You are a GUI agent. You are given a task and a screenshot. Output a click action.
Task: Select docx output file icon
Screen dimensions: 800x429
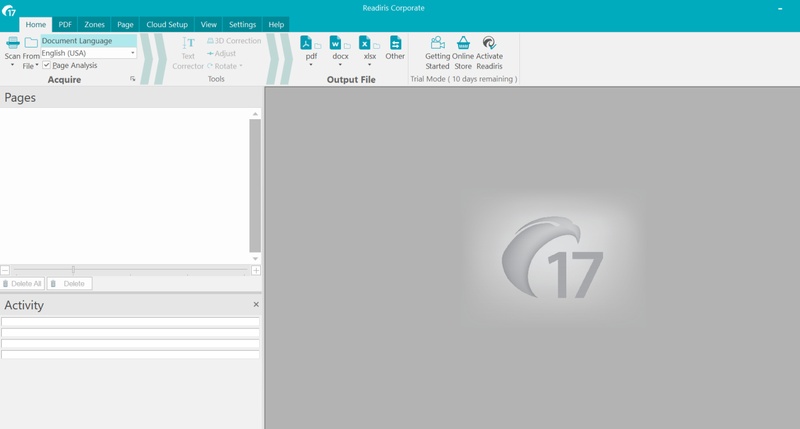[x=335, y=43]
